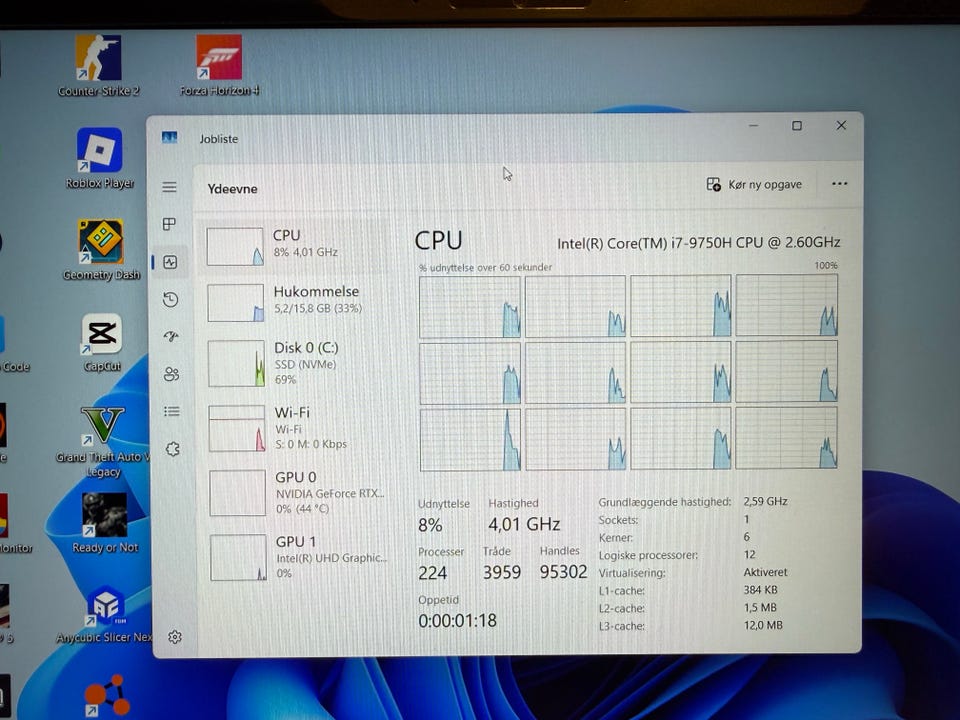Select the GPU 0 NVIDIA GeForce entry
Image resolution: width=960 pixels, height=720 pixels.
[296, 493]
